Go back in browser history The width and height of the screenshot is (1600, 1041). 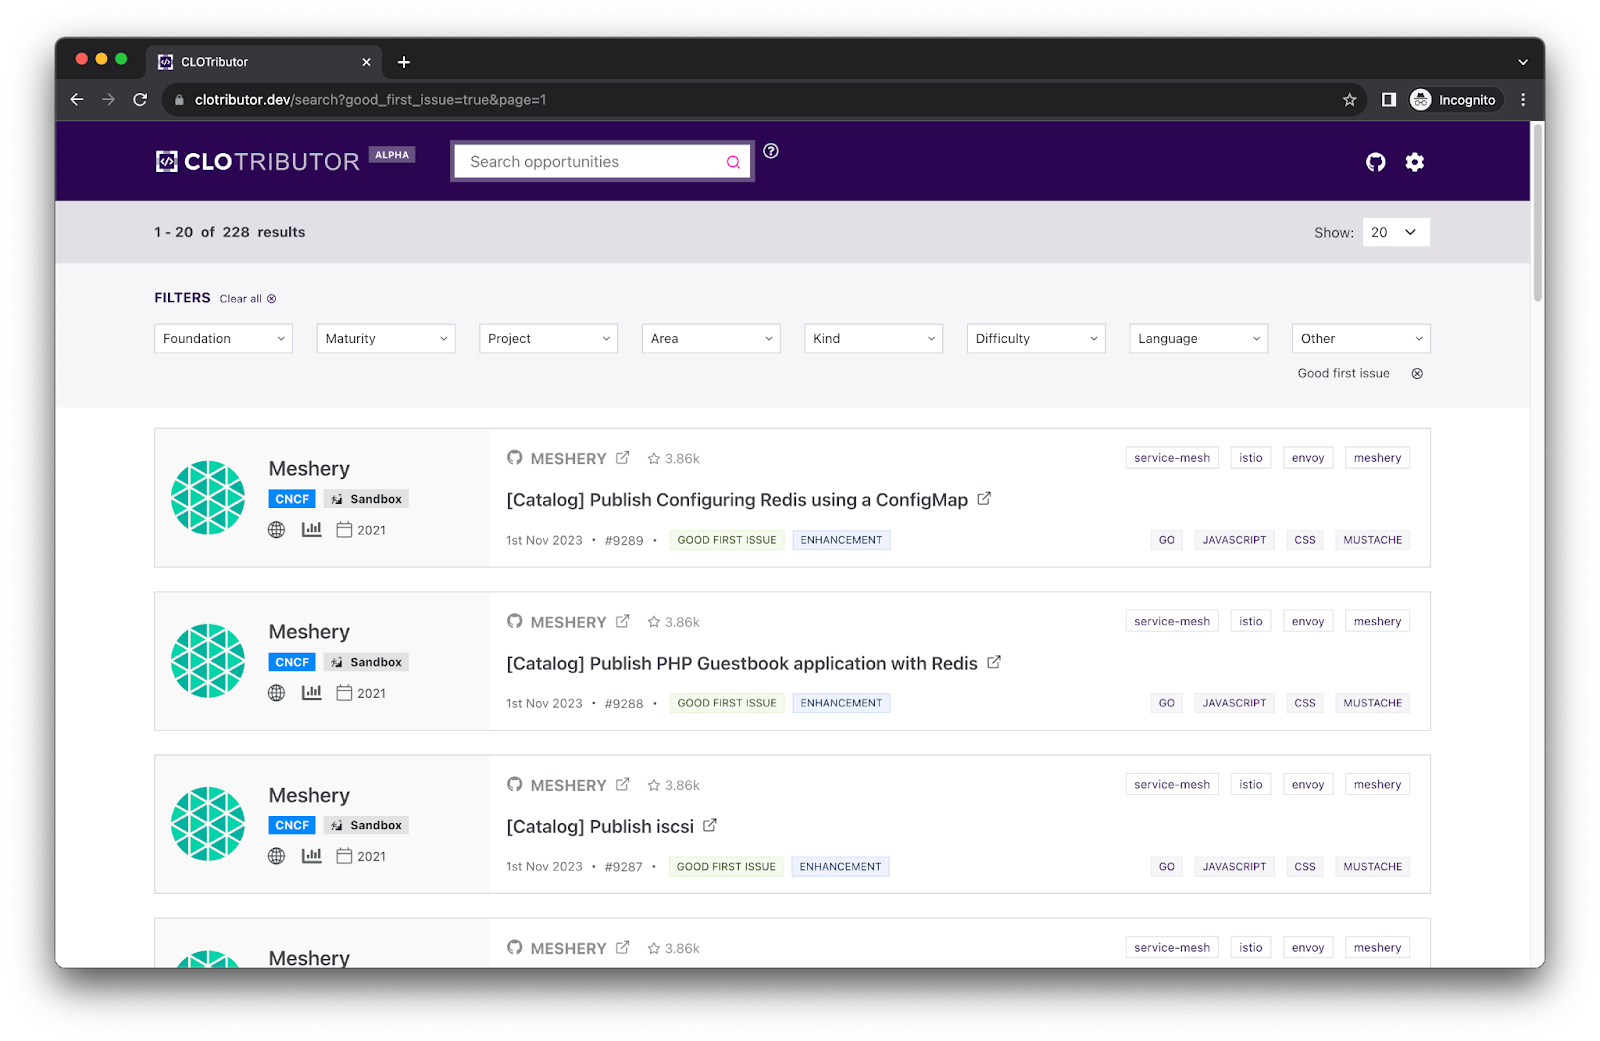(77, 100)
